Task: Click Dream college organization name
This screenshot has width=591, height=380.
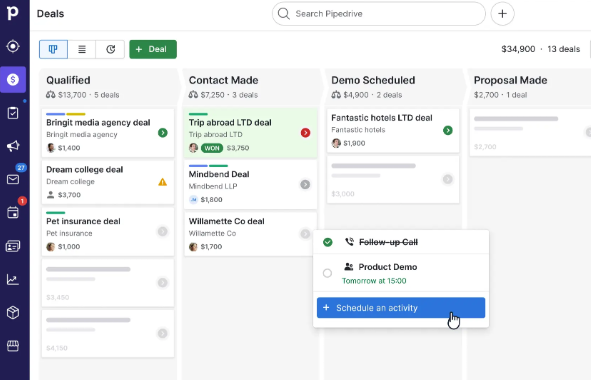Action: (70, 182)
